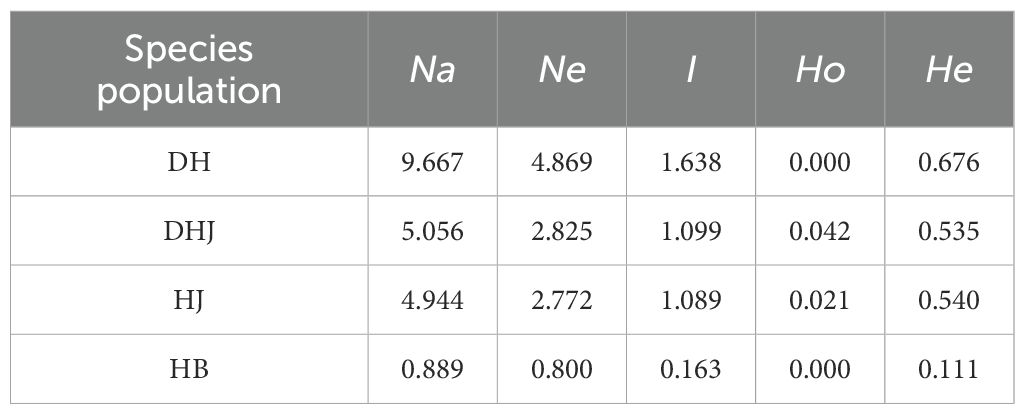Click the I value 1.099 cell
Screen dimensions: 1025x414
point(690,231)
